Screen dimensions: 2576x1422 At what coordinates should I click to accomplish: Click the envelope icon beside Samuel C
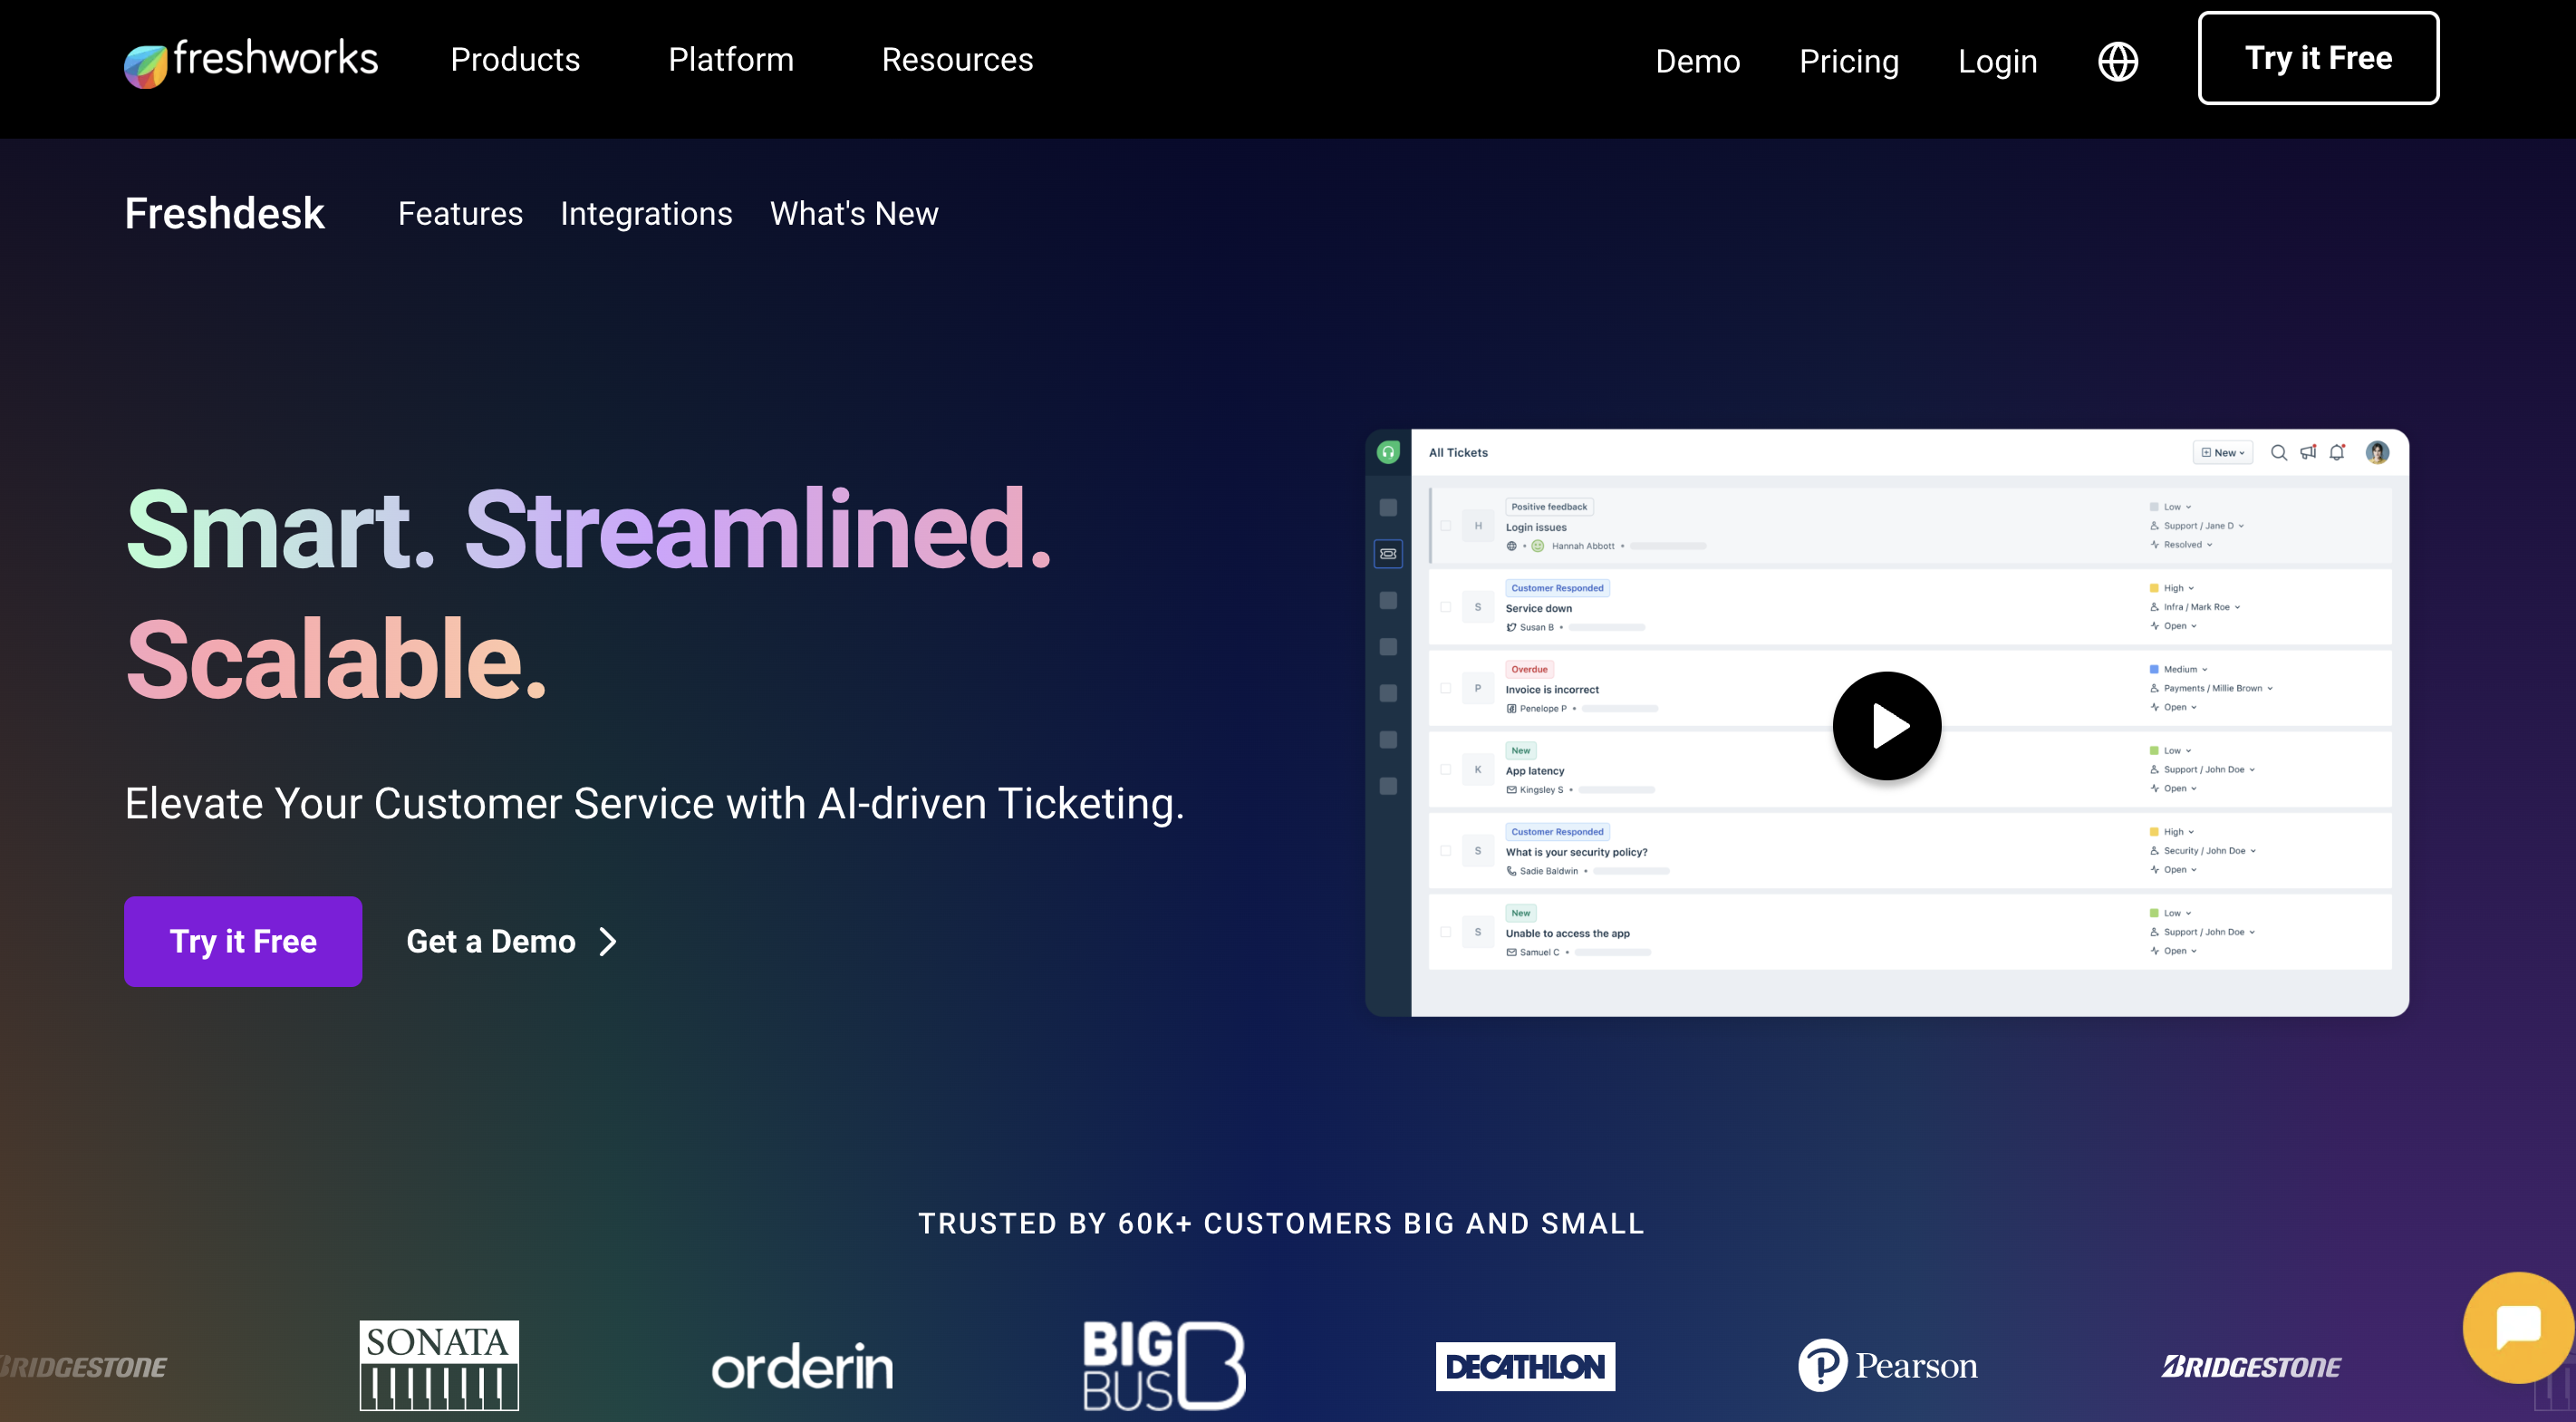[1511, 952]
